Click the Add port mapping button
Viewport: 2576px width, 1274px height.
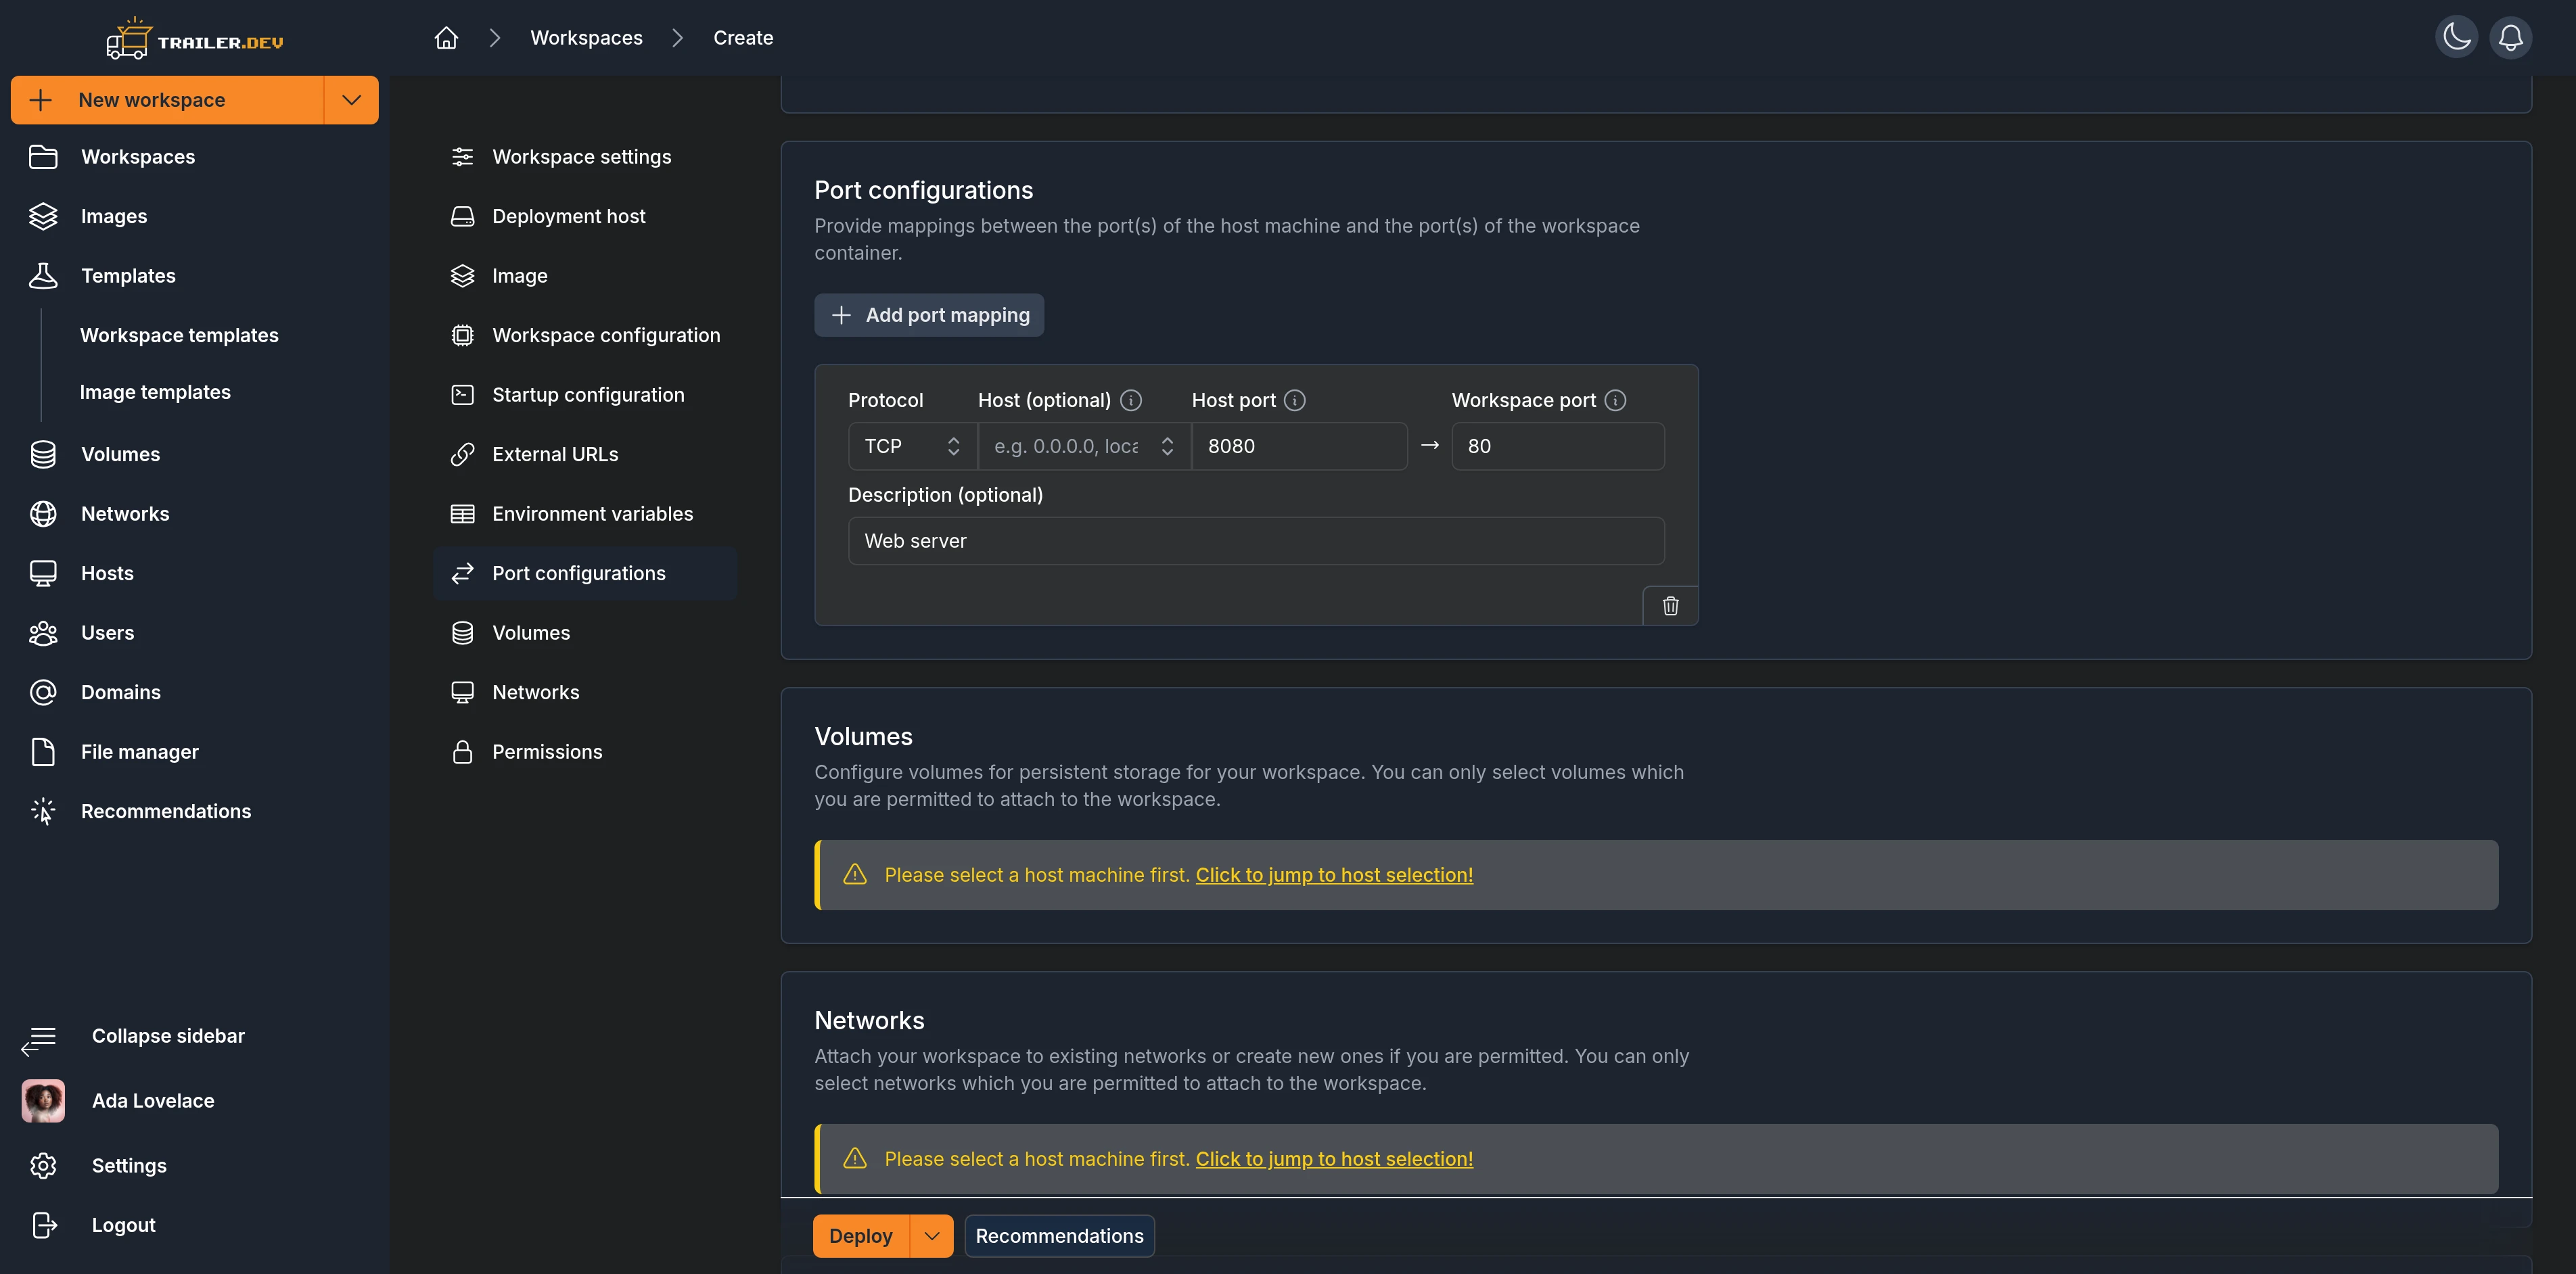[x=929, y=315]
